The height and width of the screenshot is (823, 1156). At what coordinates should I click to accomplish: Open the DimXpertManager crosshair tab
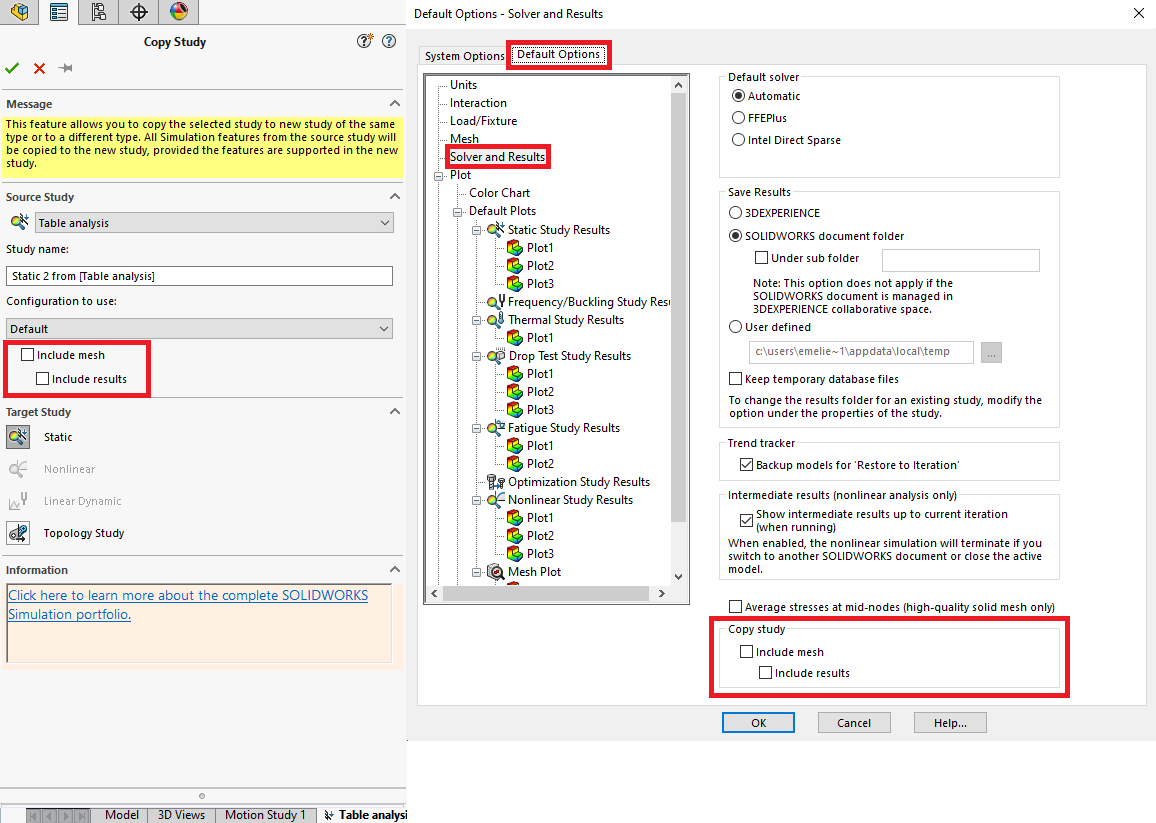tap(138, 12)
